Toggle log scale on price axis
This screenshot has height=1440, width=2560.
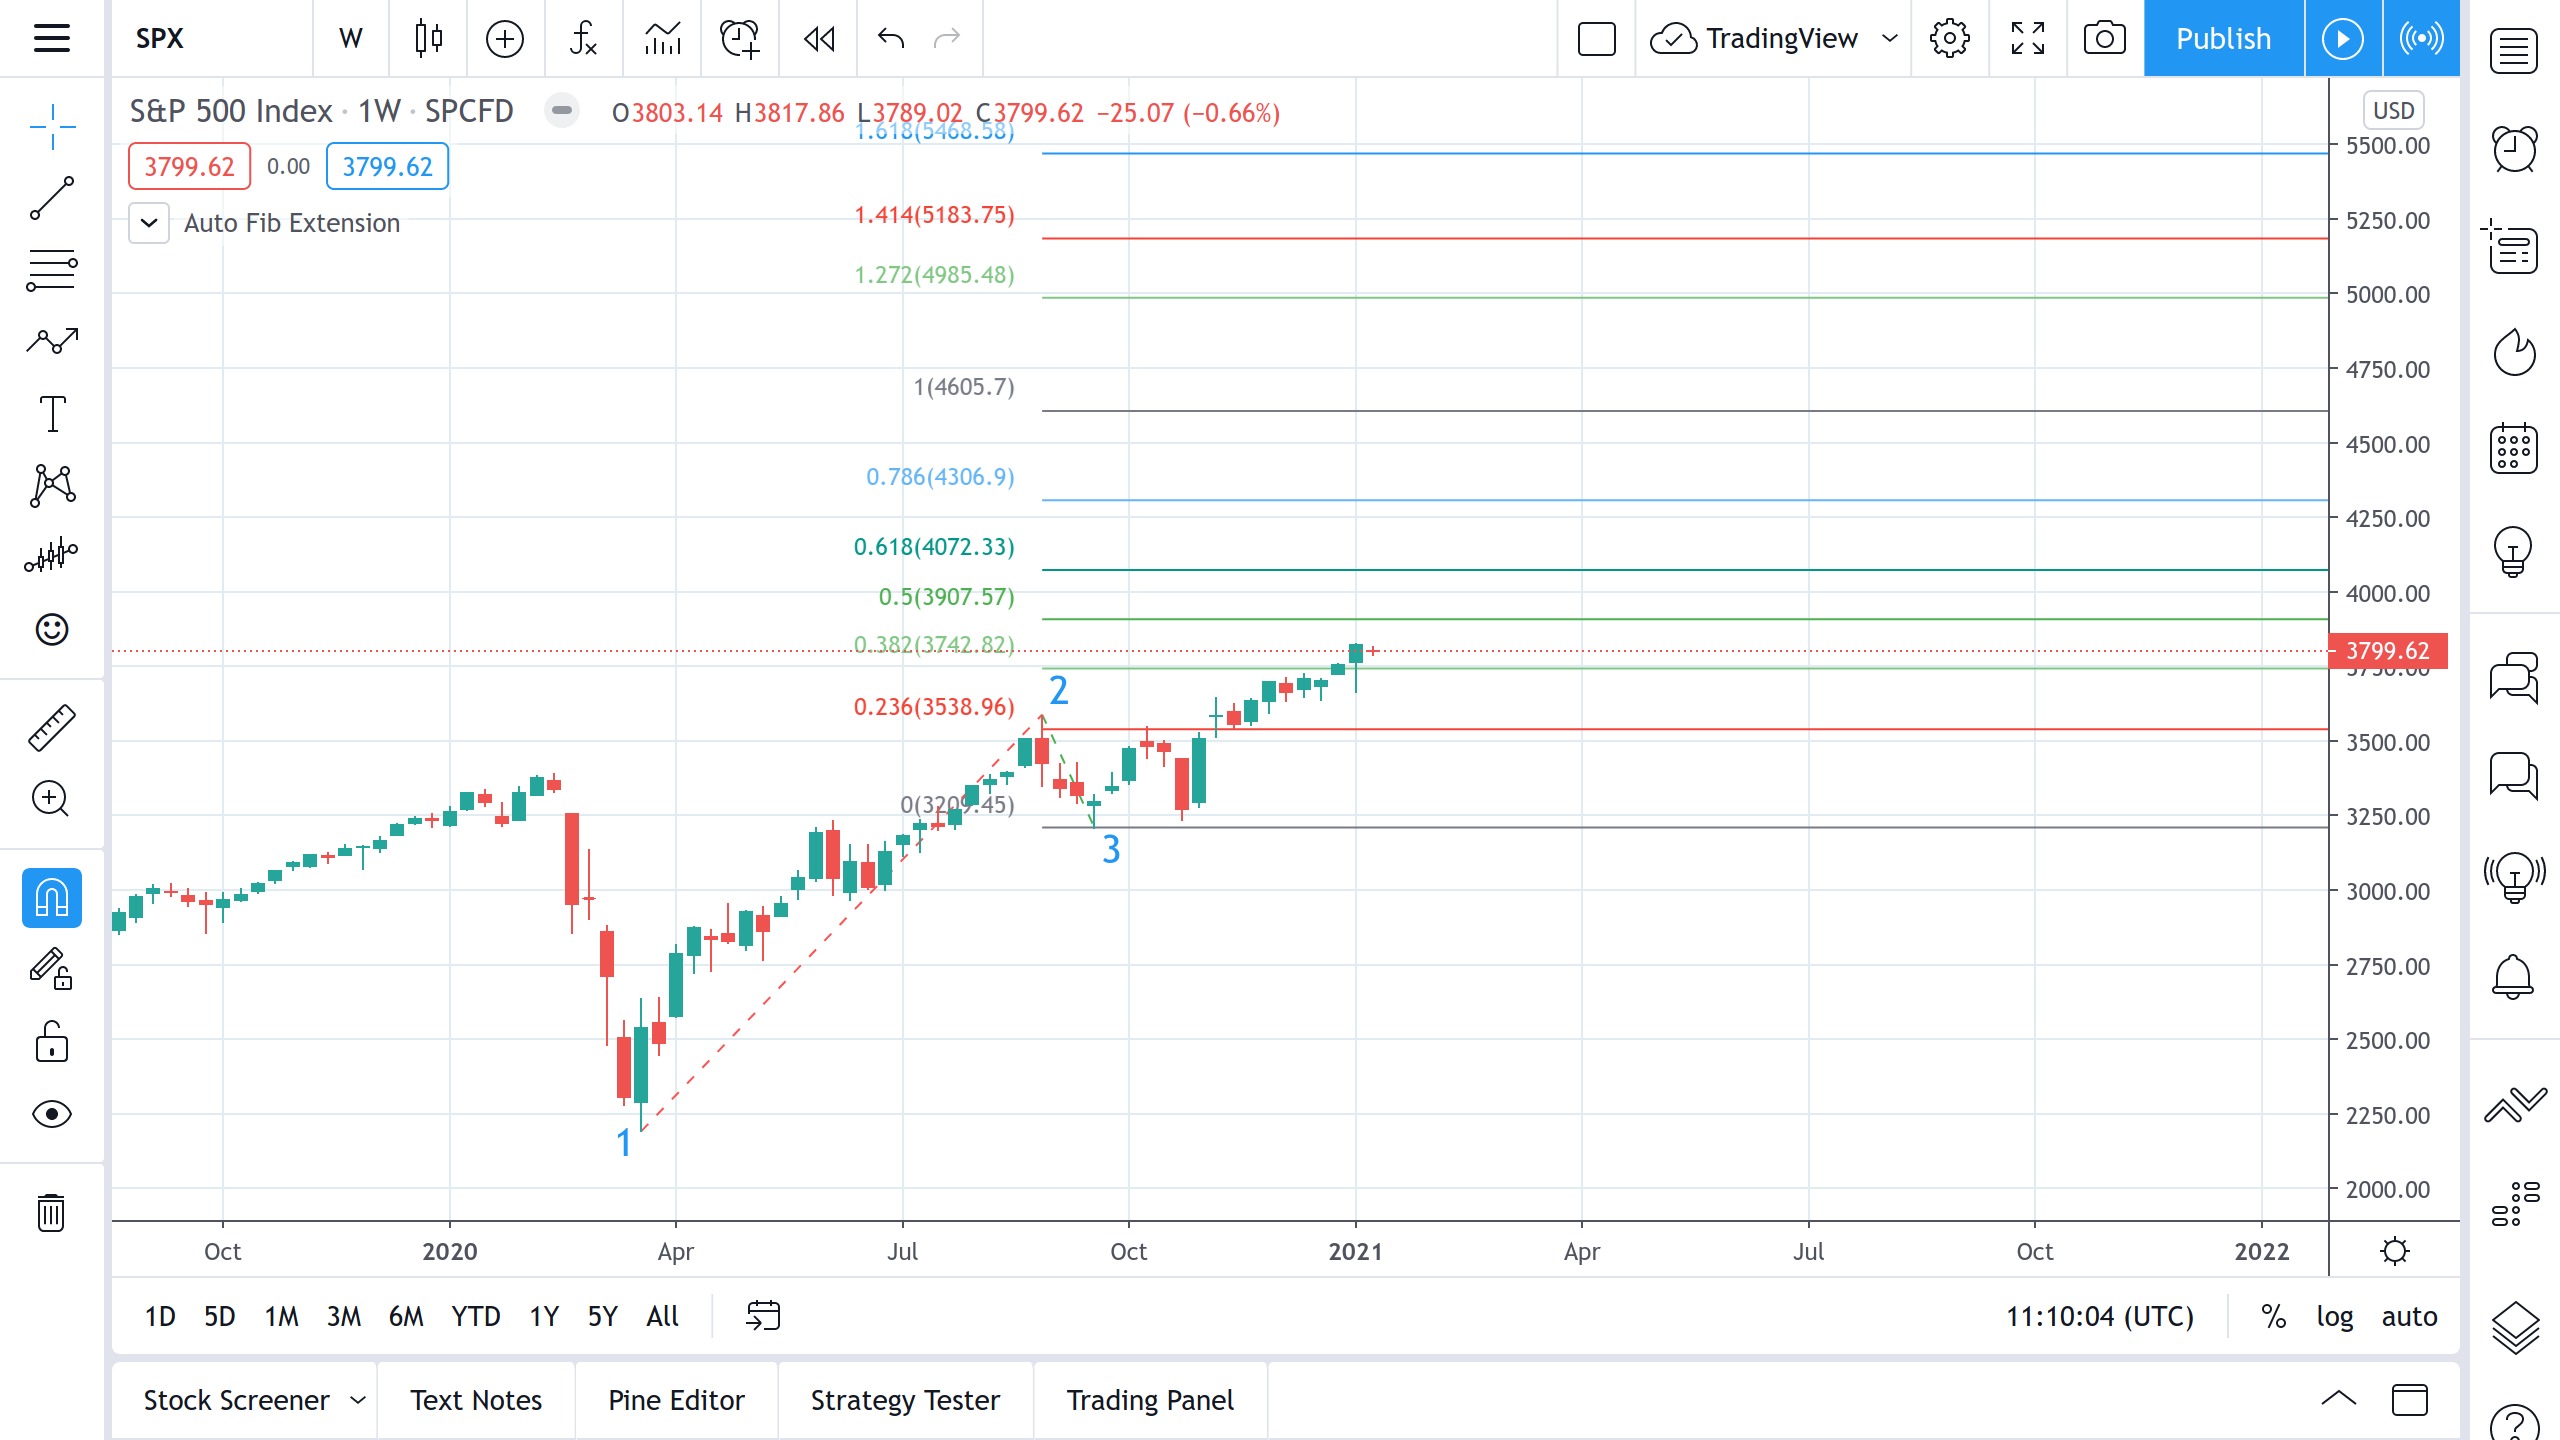[x=2335, y=1316]
